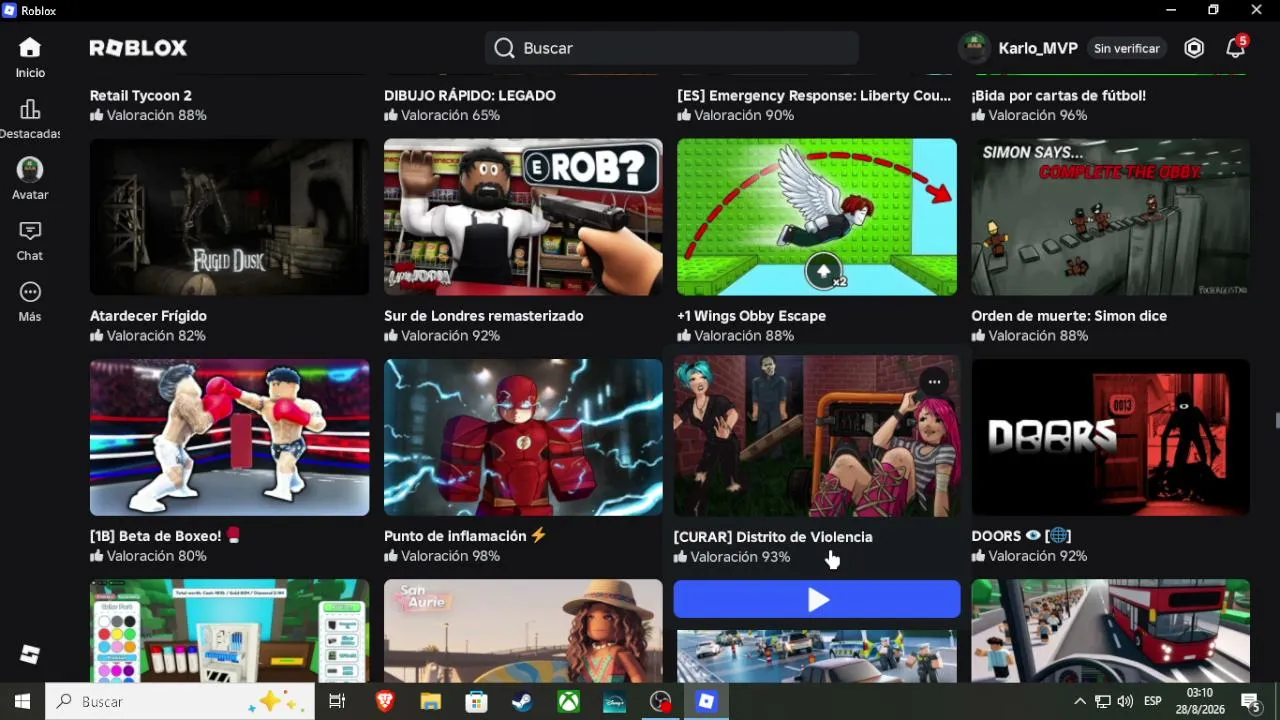The width and height of the screenshot is (1280, 720).
Task: Click the +1 Wings Obby Escape title
Action: (x=751, y=315)
